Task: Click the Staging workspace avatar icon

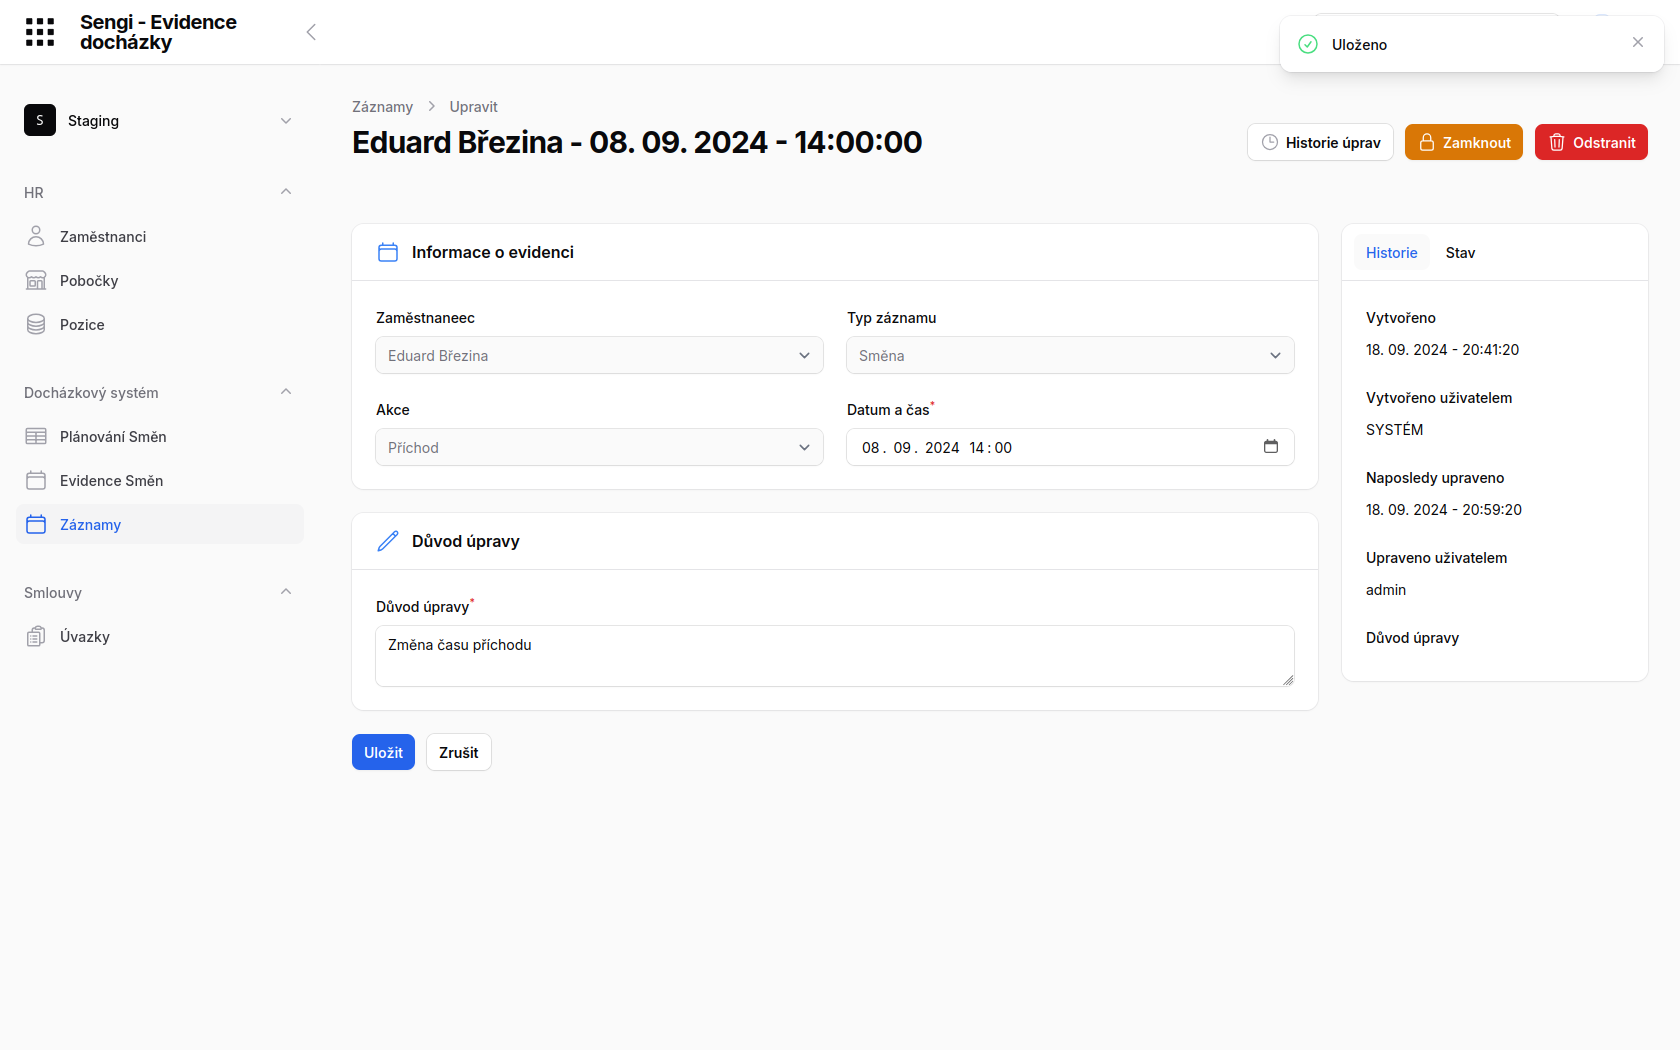Action: pos(40,120)
